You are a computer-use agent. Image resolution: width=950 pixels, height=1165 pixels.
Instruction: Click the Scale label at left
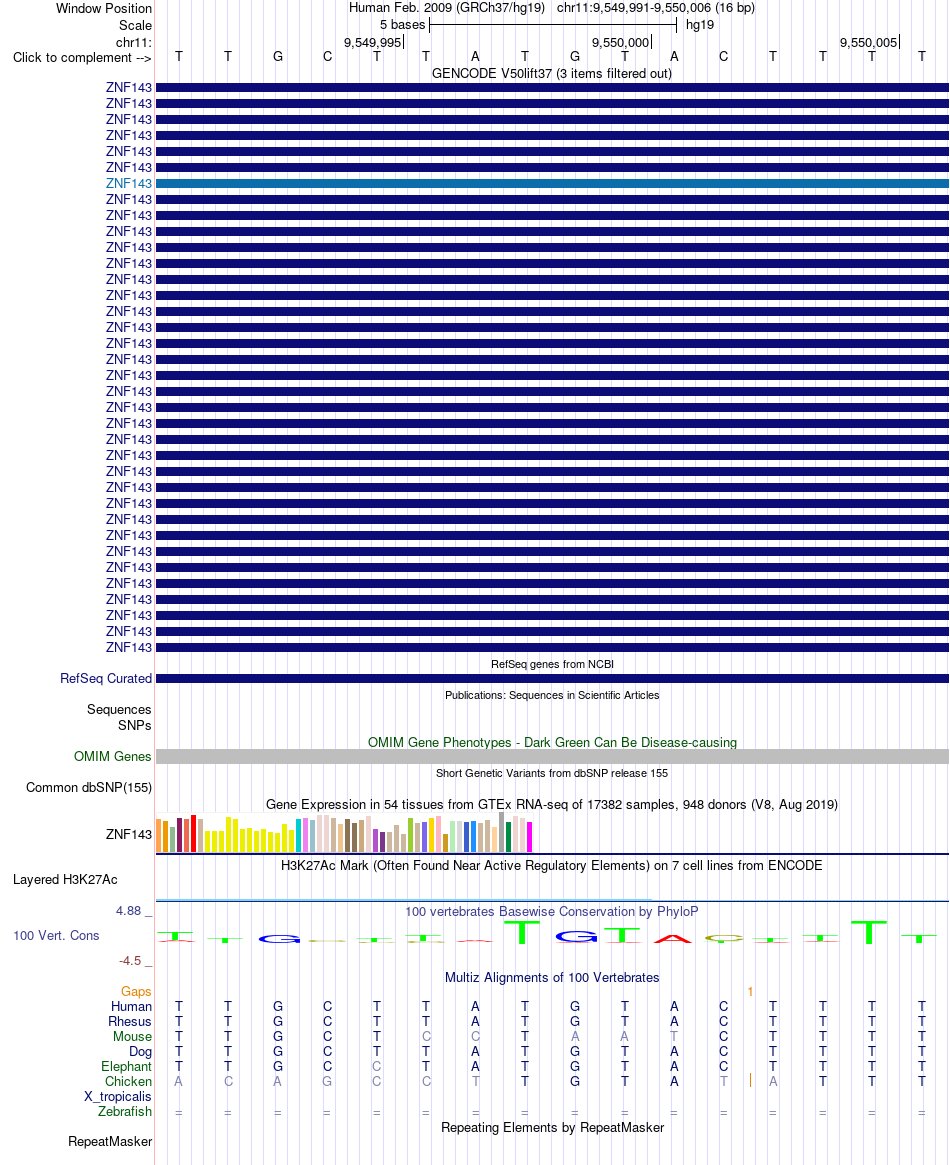tap(135, 25)
